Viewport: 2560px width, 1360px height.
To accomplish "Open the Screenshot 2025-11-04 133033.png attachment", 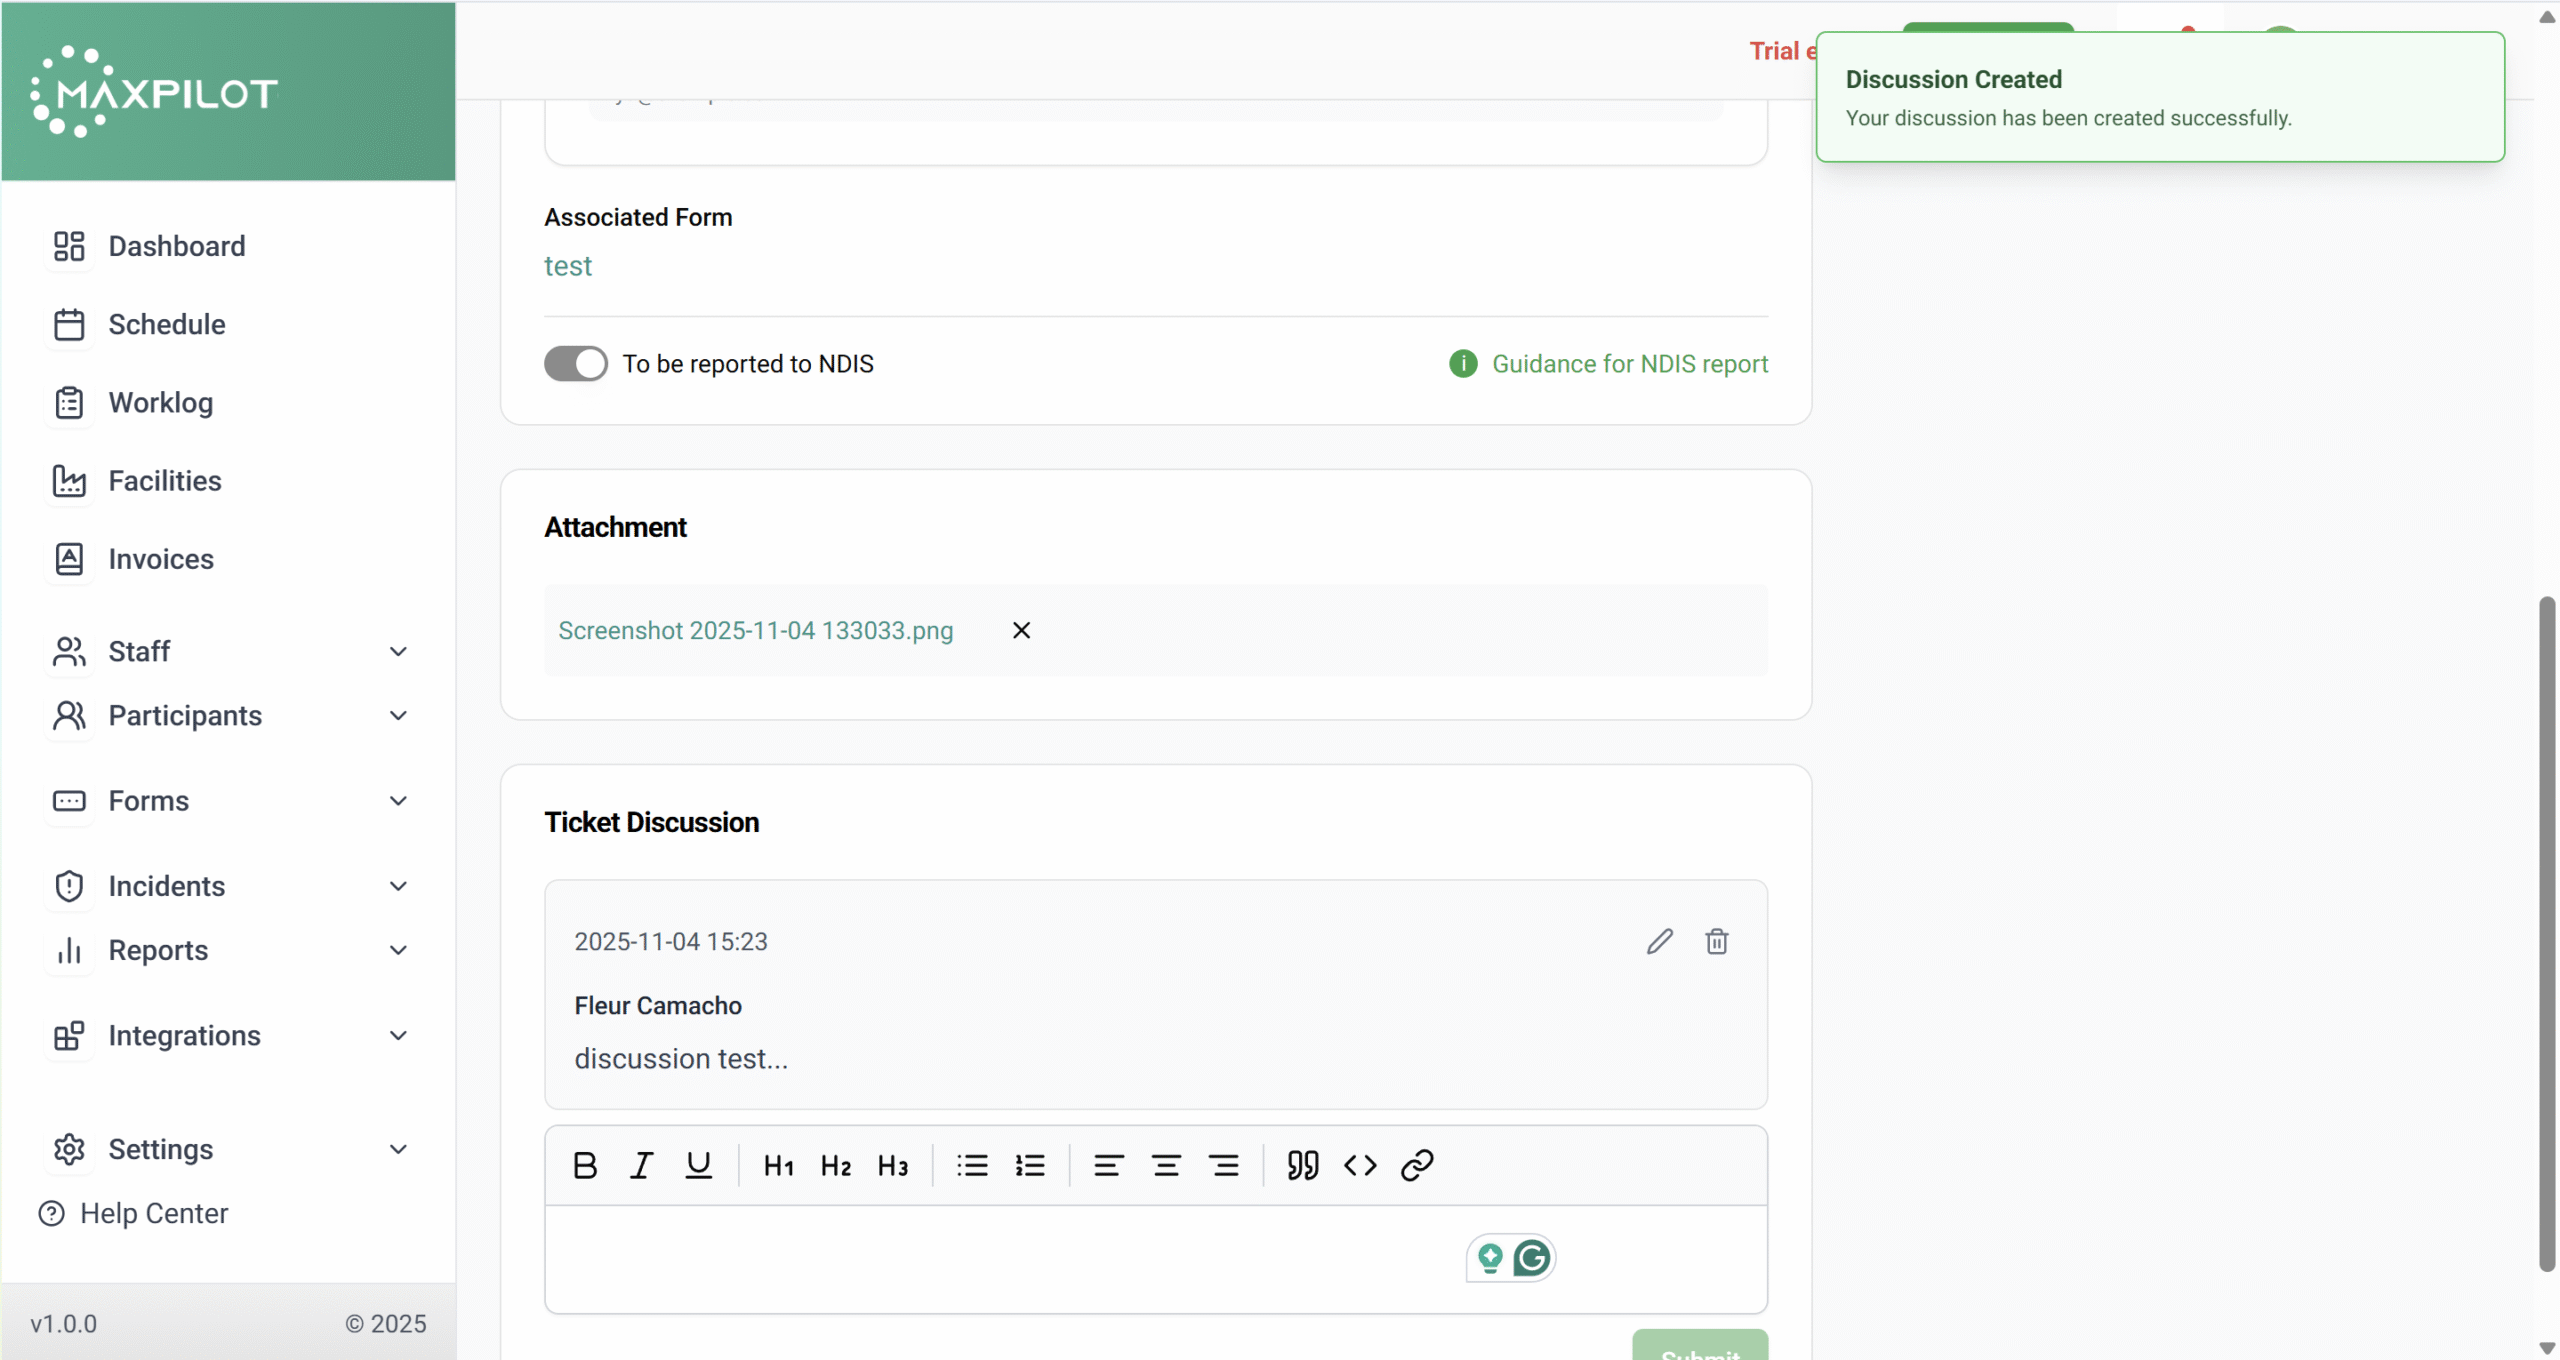I will point(755,631).
